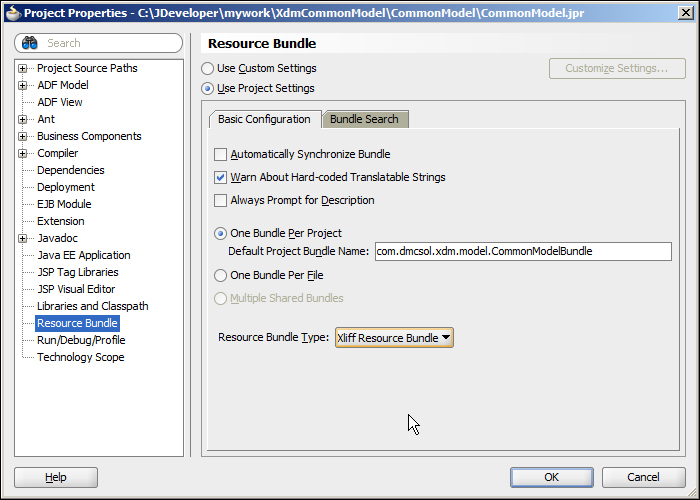Open Help for this dialog
700x500 pixels.
pos(56,477)
